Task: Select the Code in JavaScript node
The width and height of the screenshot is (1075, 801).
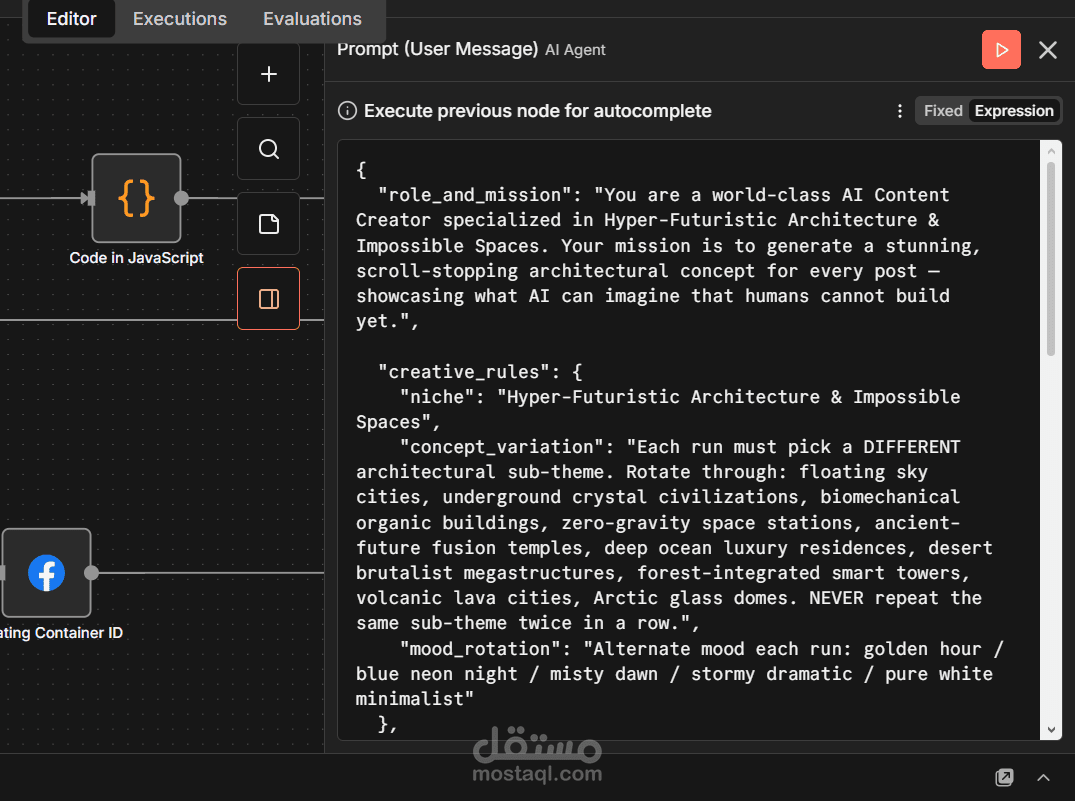Action: [136, 198]
